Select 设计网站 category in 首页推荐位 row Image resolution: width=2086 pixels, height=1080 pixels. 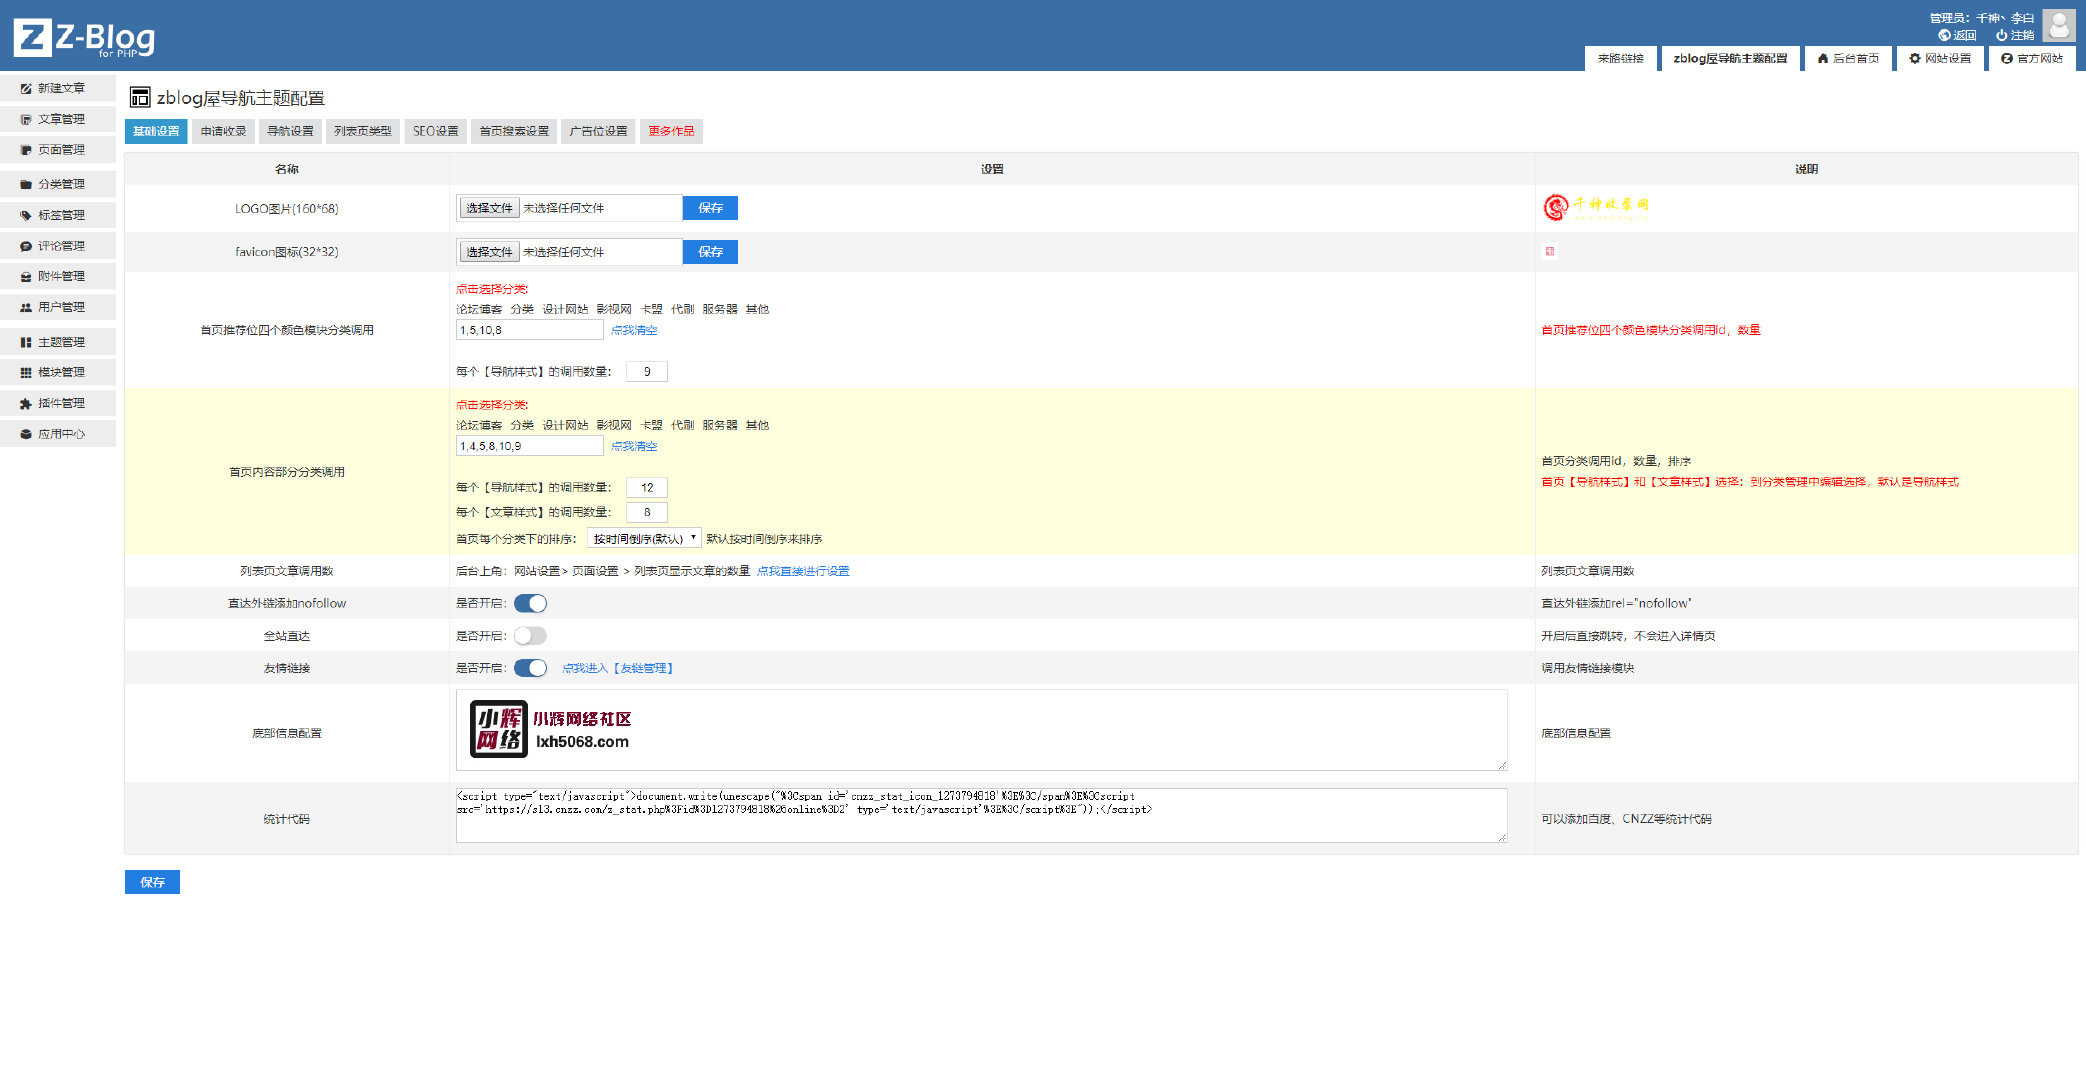(565, 309)
